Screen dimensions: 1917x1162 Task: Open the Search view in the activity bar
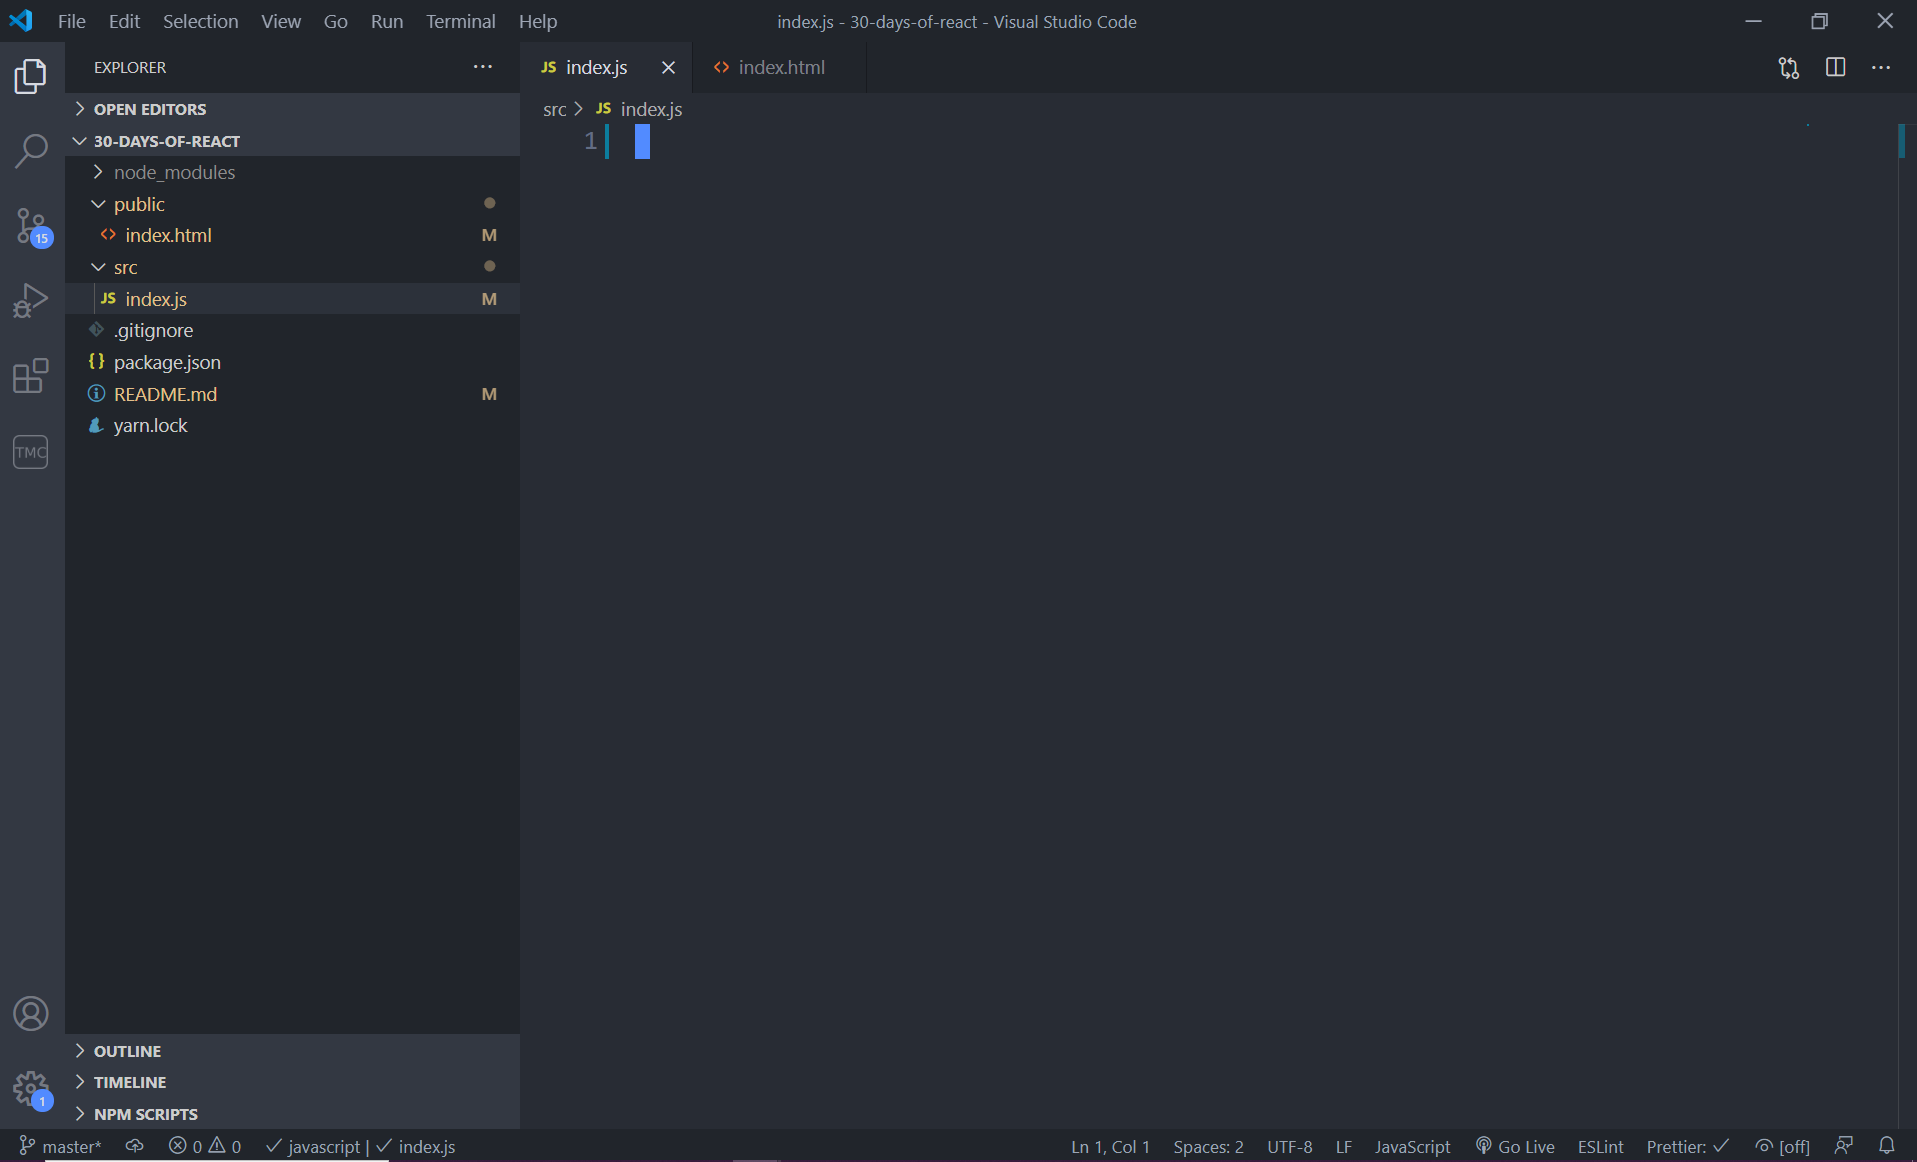click(30, 150)
